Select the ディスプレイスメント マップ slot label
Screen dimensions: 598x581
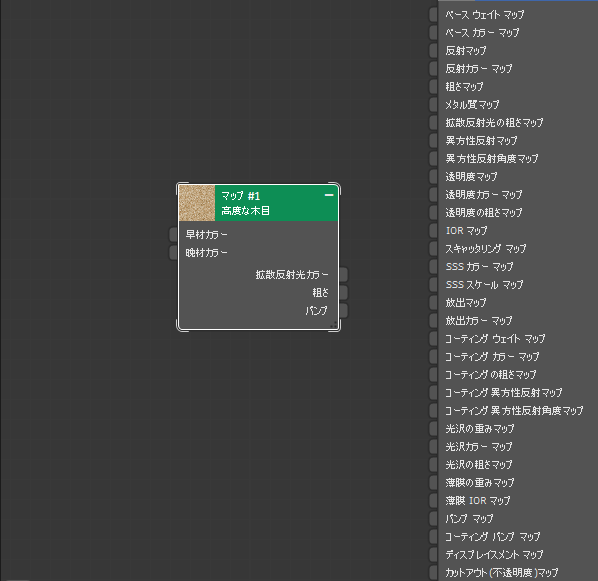pos(494,555)
